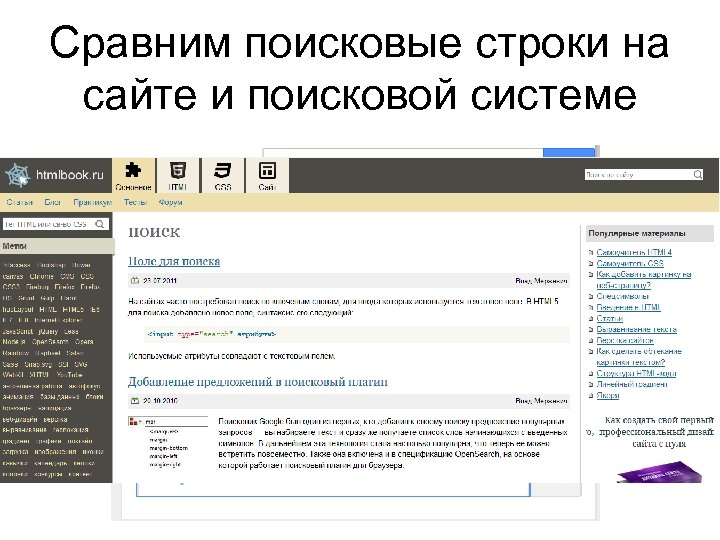The image size is (720, 540).
Task: Select the OpenSearch tag in tag cloud
Action: pyautogui.click(x=50, y=342)
